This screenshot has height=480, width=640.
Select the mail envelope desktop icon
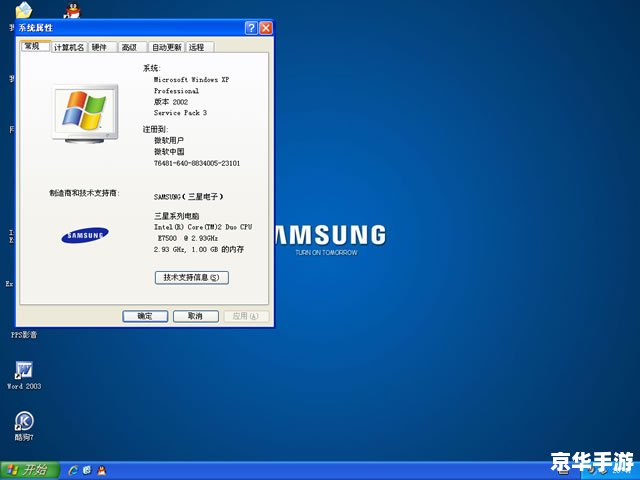[x=24, y=10]
